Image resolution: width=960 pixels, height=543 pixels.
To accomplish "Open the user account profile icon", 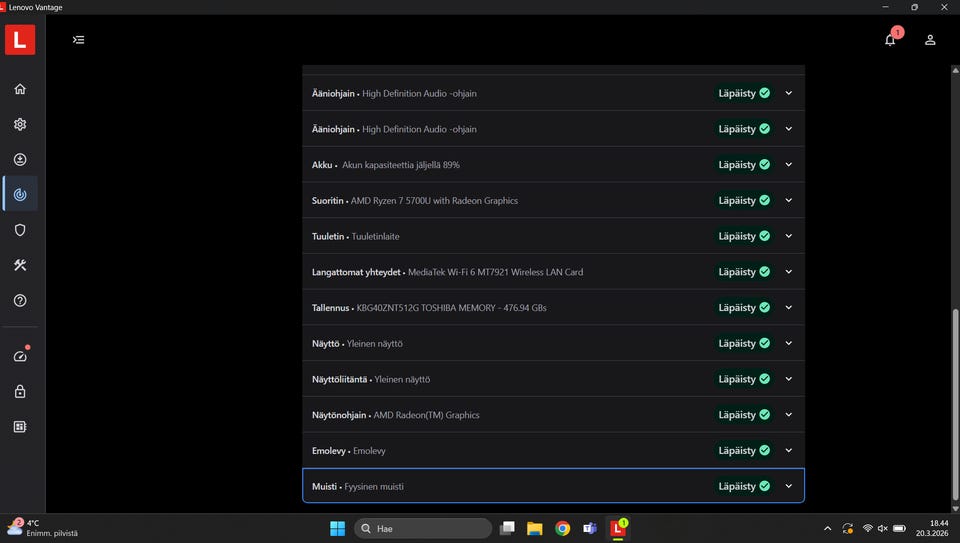I will click(x=930, y=40).
